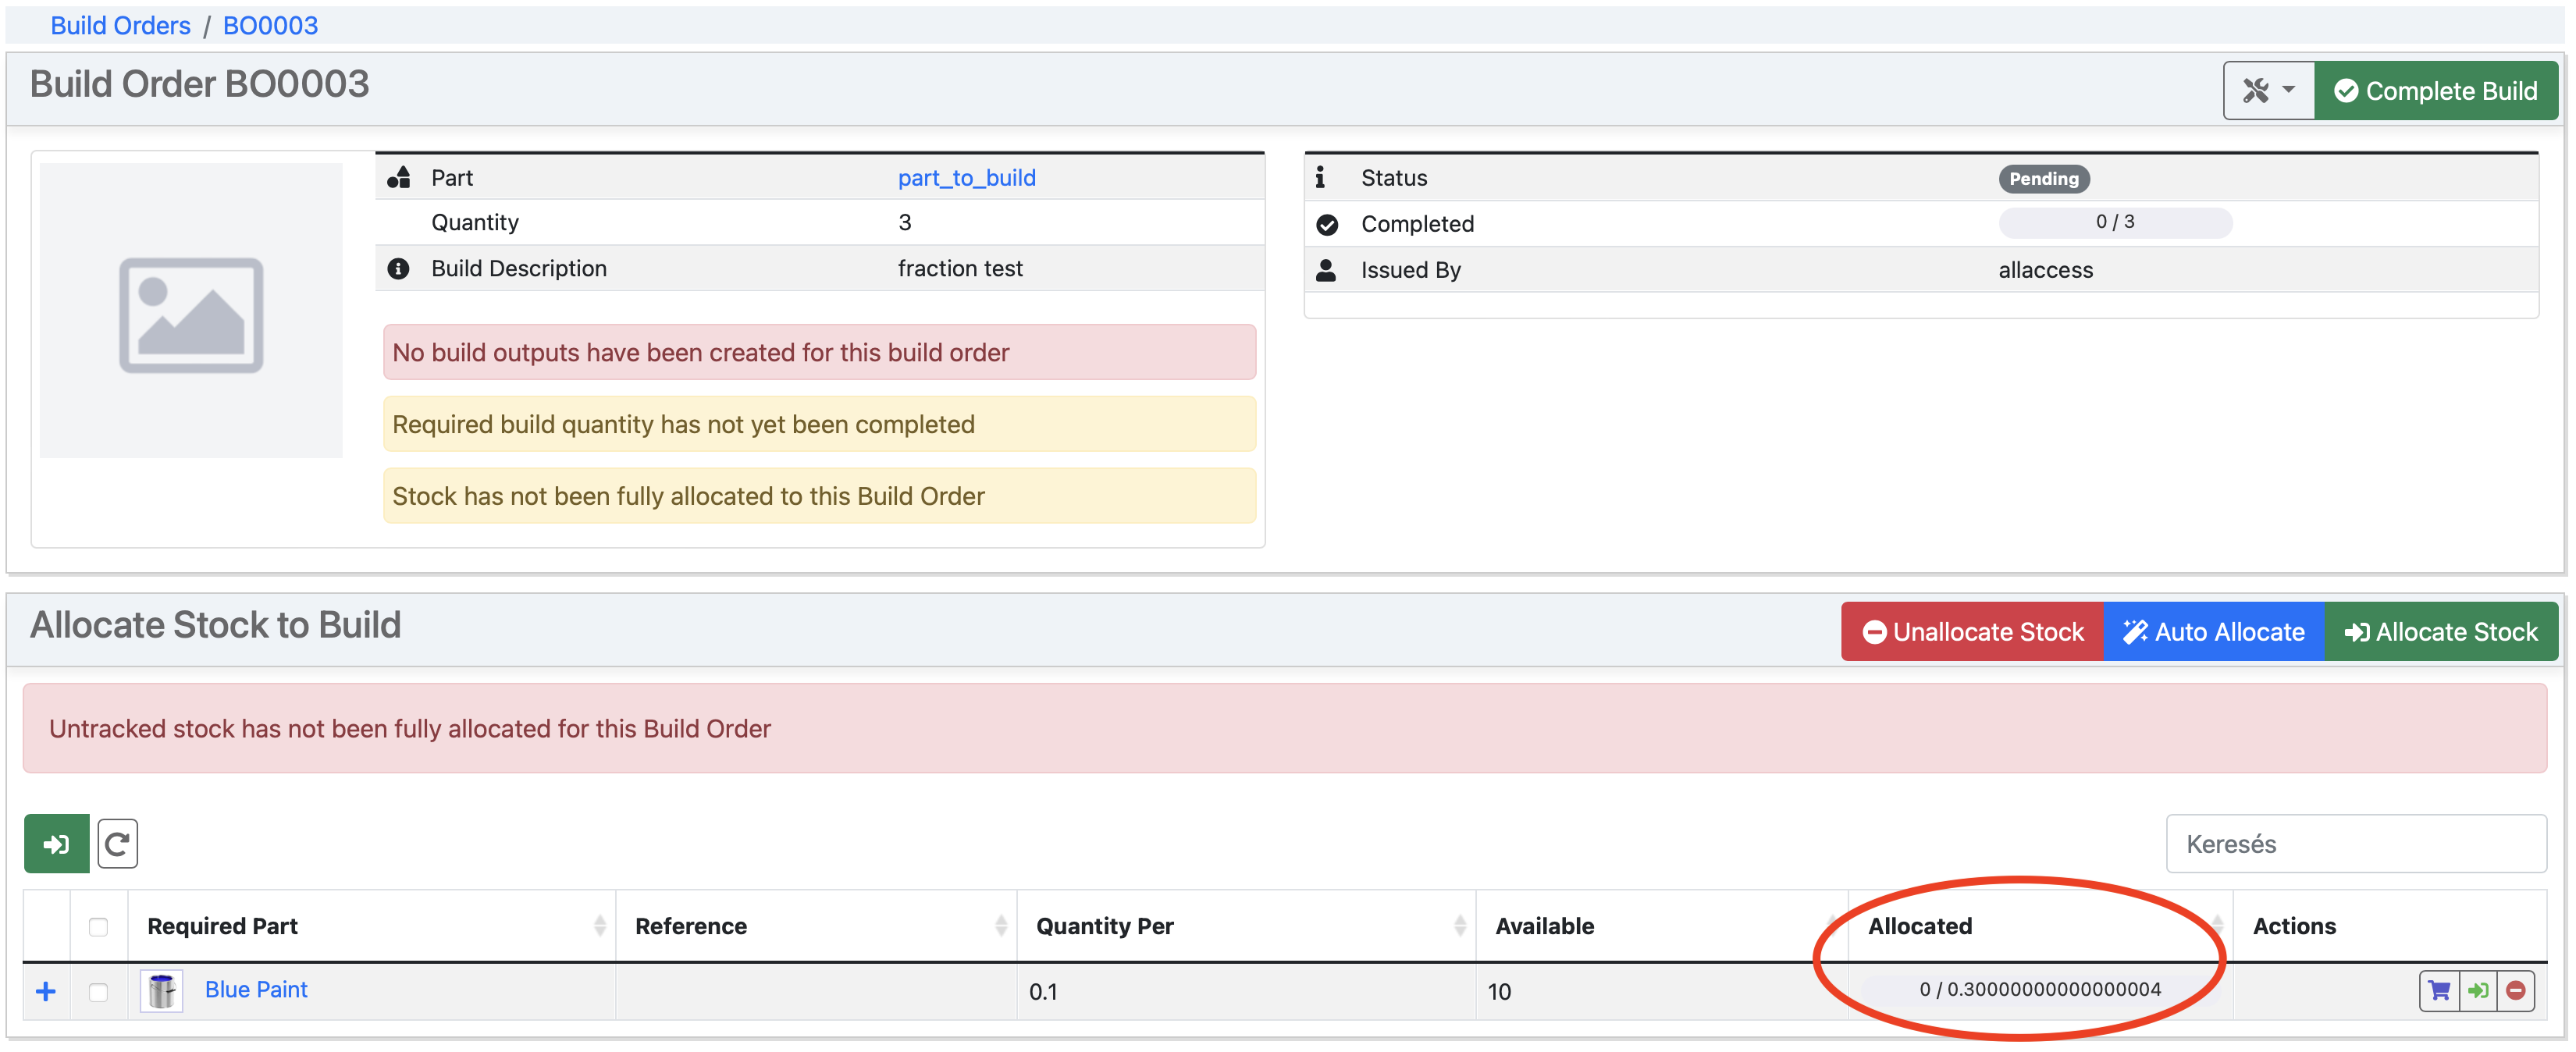Screen dimensions: 2576x1052
Task: Open the BO0003 breadcrumb link
Action: (x=270, y=25)
